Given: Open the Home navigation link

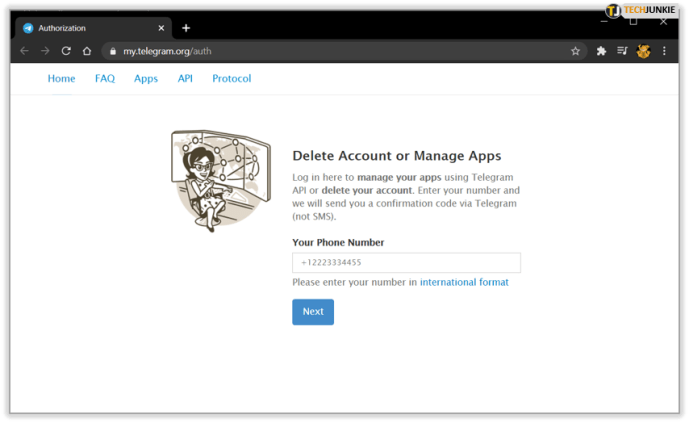Looking at the screenshot, I should (62, 79).
